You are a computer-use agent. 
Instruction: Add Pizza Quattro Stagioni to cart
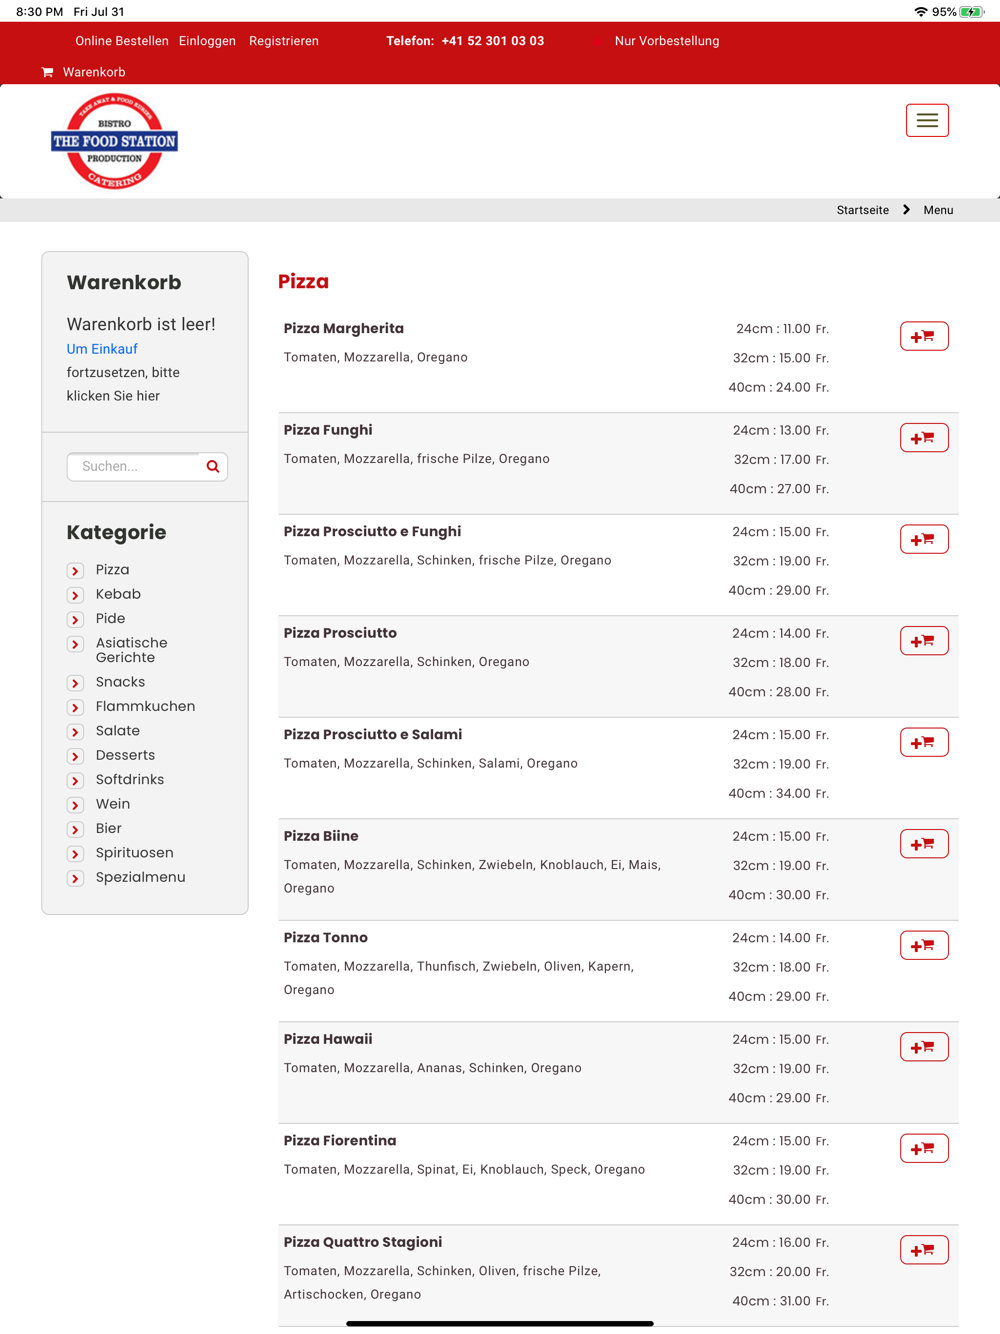tap(924, 1250)
